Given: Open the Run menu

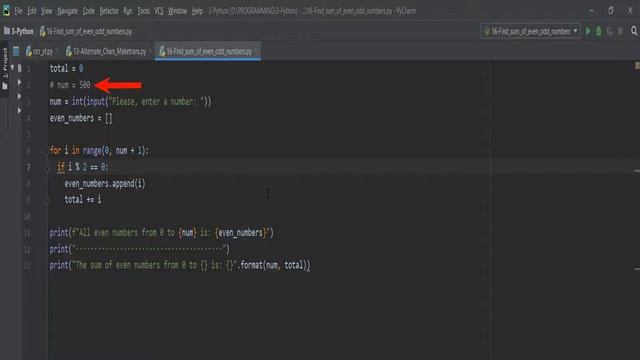Looking at the screenshot, I should tap(128, 11).
